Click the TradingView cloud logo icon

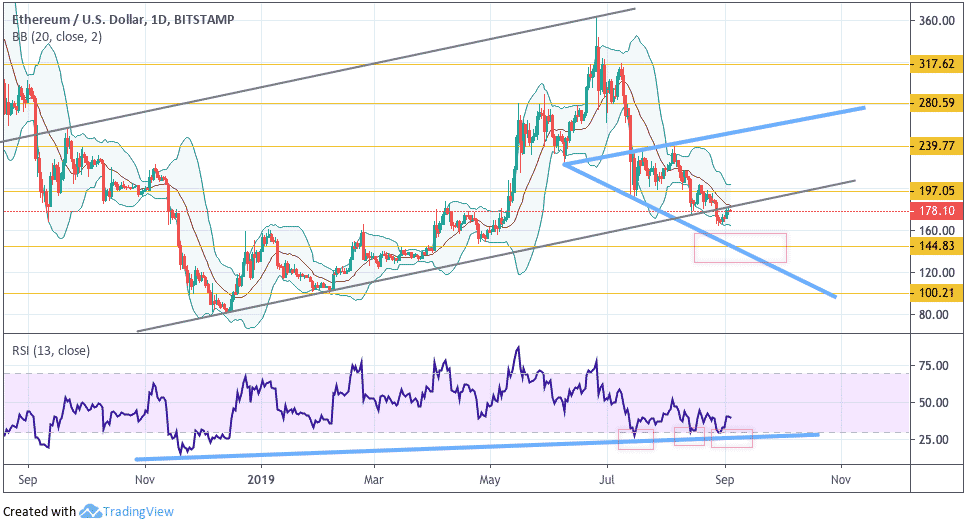pyautogui.click(x=90, y=511)
